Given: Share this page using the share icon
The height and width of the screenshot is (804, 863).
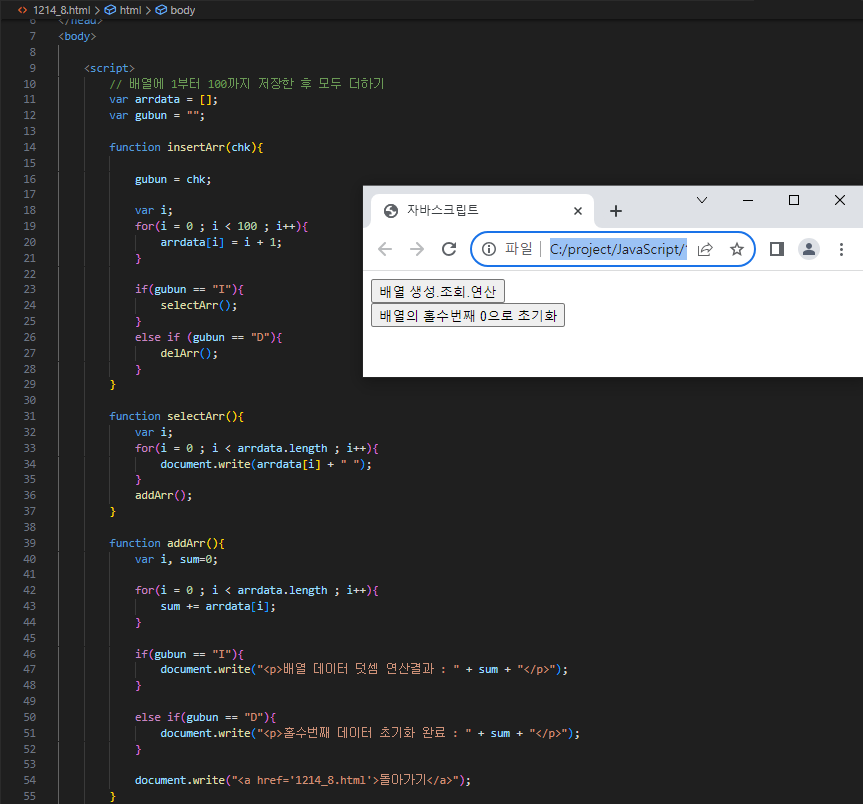Looking at the screenshot, I should [x=705, y=249].
